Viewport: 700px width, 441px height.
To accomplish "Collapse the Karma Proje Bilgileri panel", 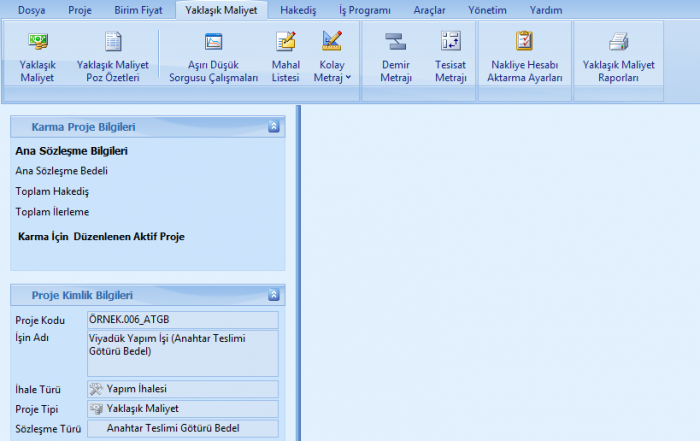I will [x=273, y=127].
